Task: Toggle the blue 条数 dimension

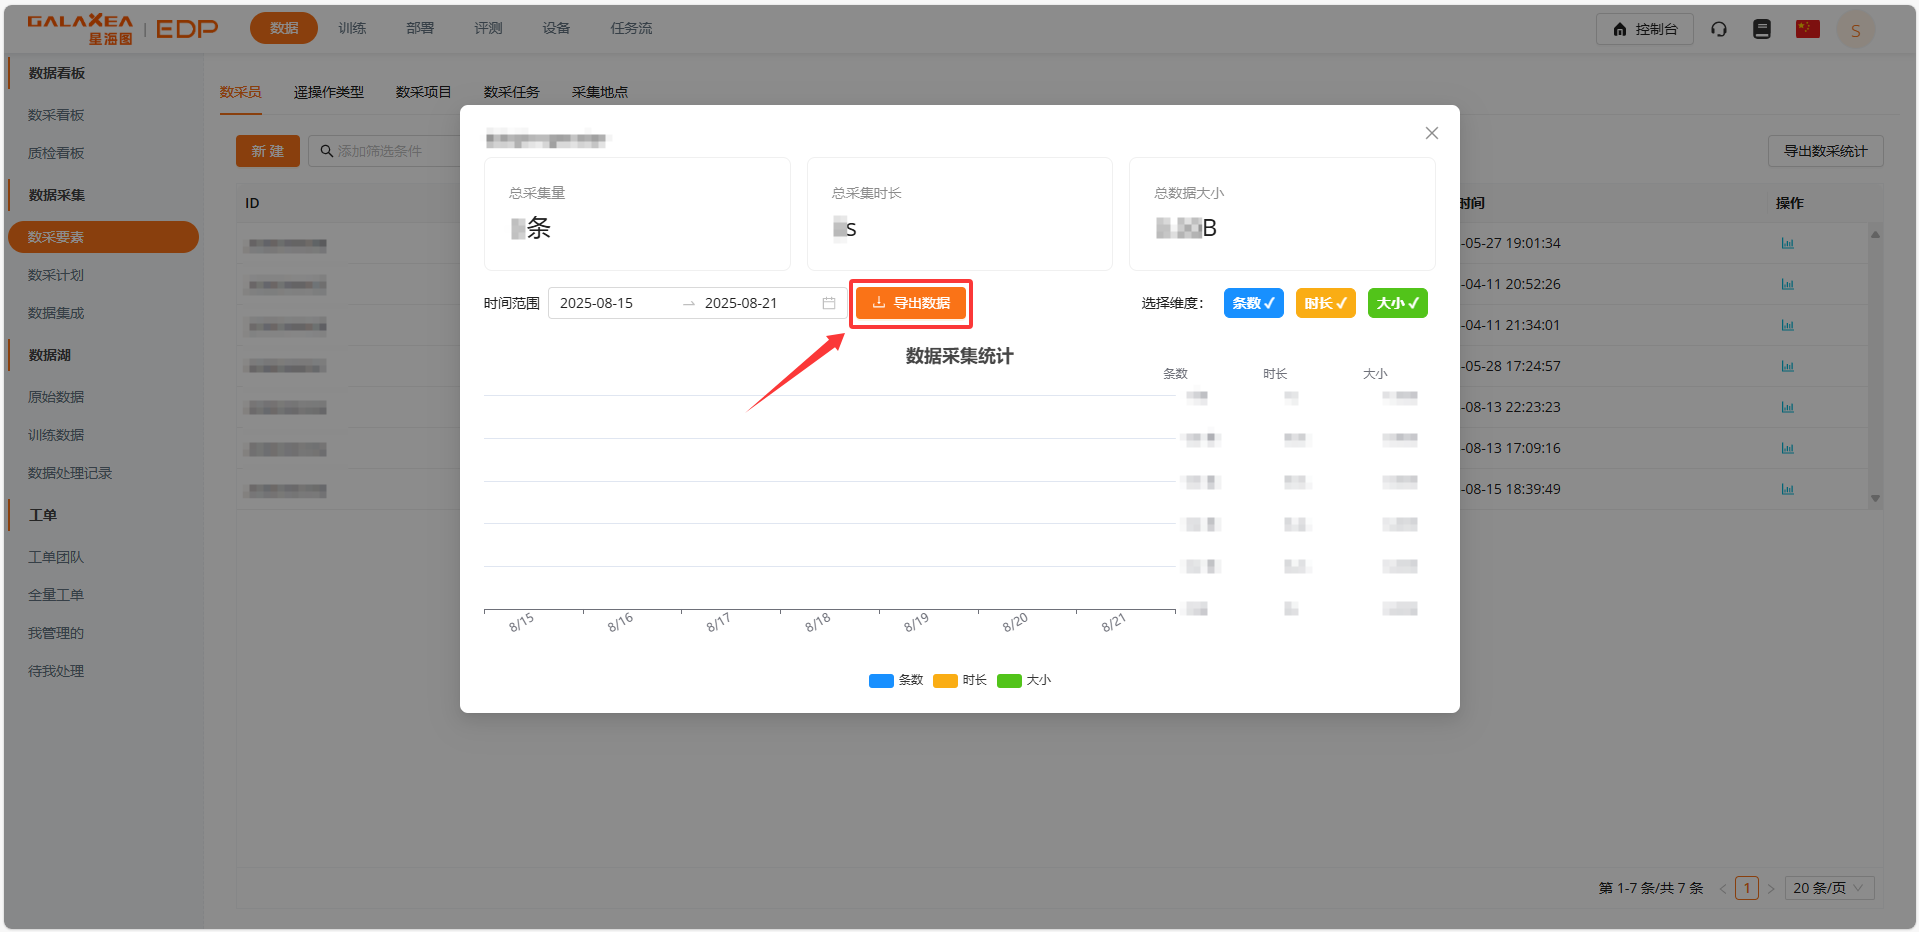Action: [x=1253, y=302]
